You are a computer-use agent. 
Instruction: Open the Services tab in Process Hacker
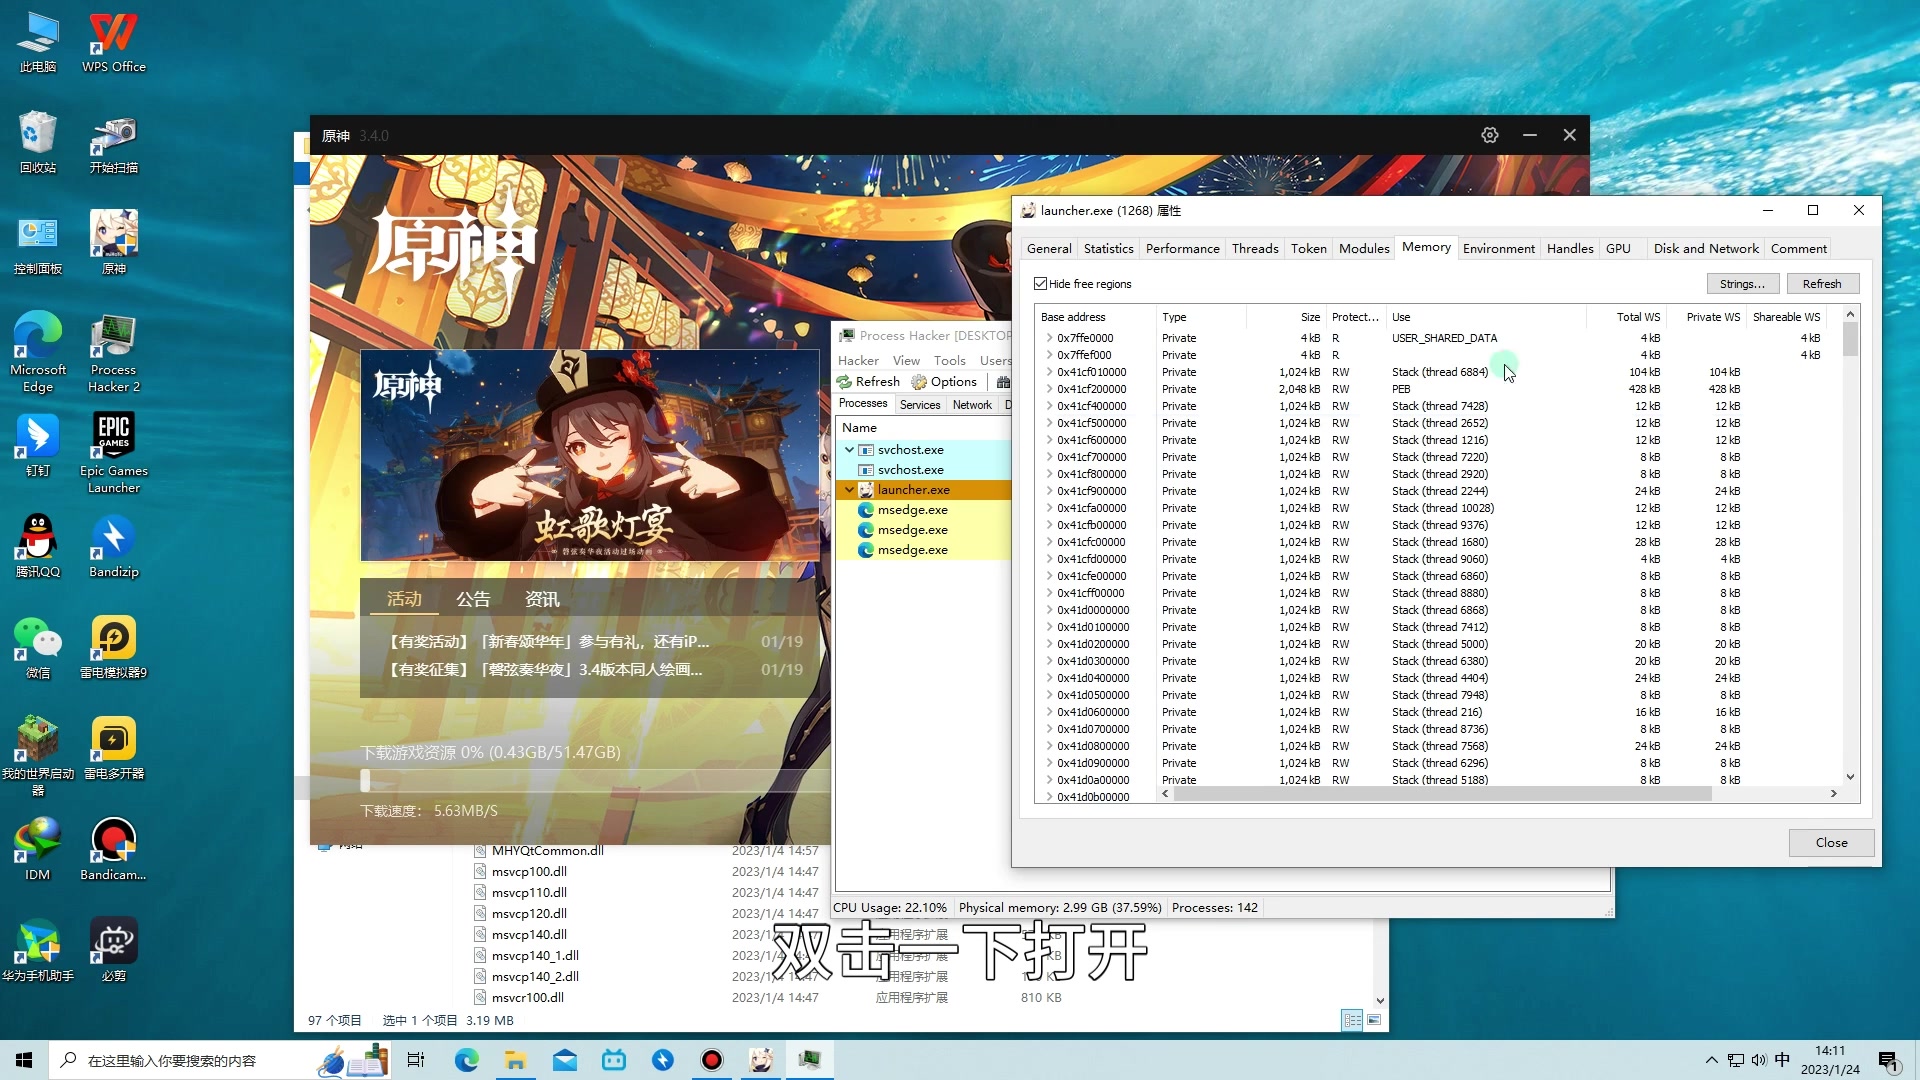(x=920, y=405)
